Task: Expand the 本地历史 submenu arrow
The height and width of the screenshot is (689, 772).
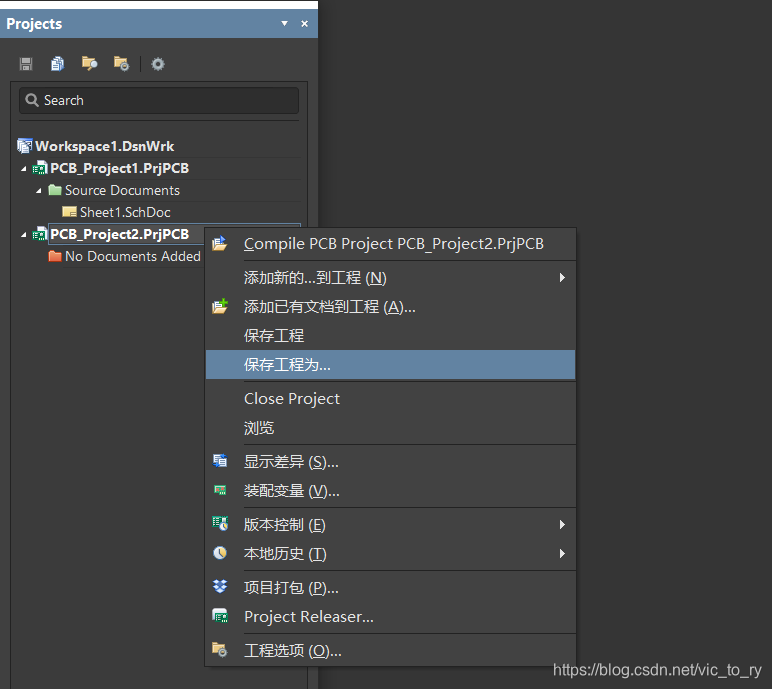Action: [562, 554]
